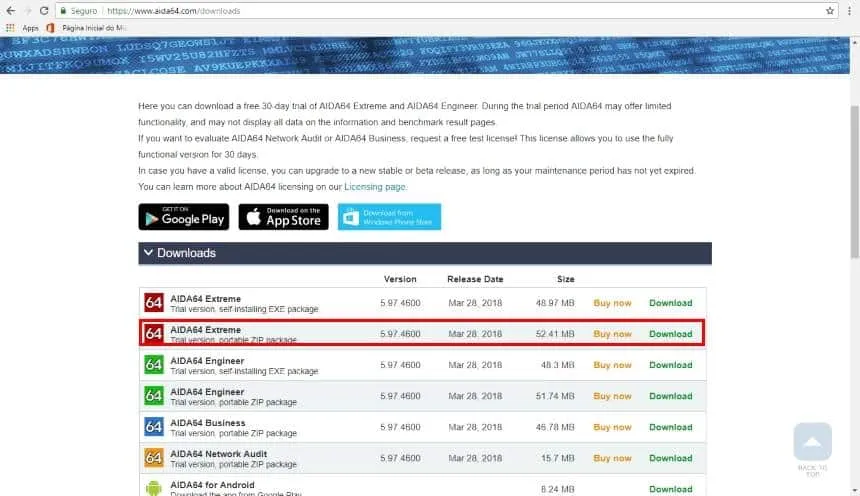Download AIDA64 Extreme portable ZIP package

point(670,334)
